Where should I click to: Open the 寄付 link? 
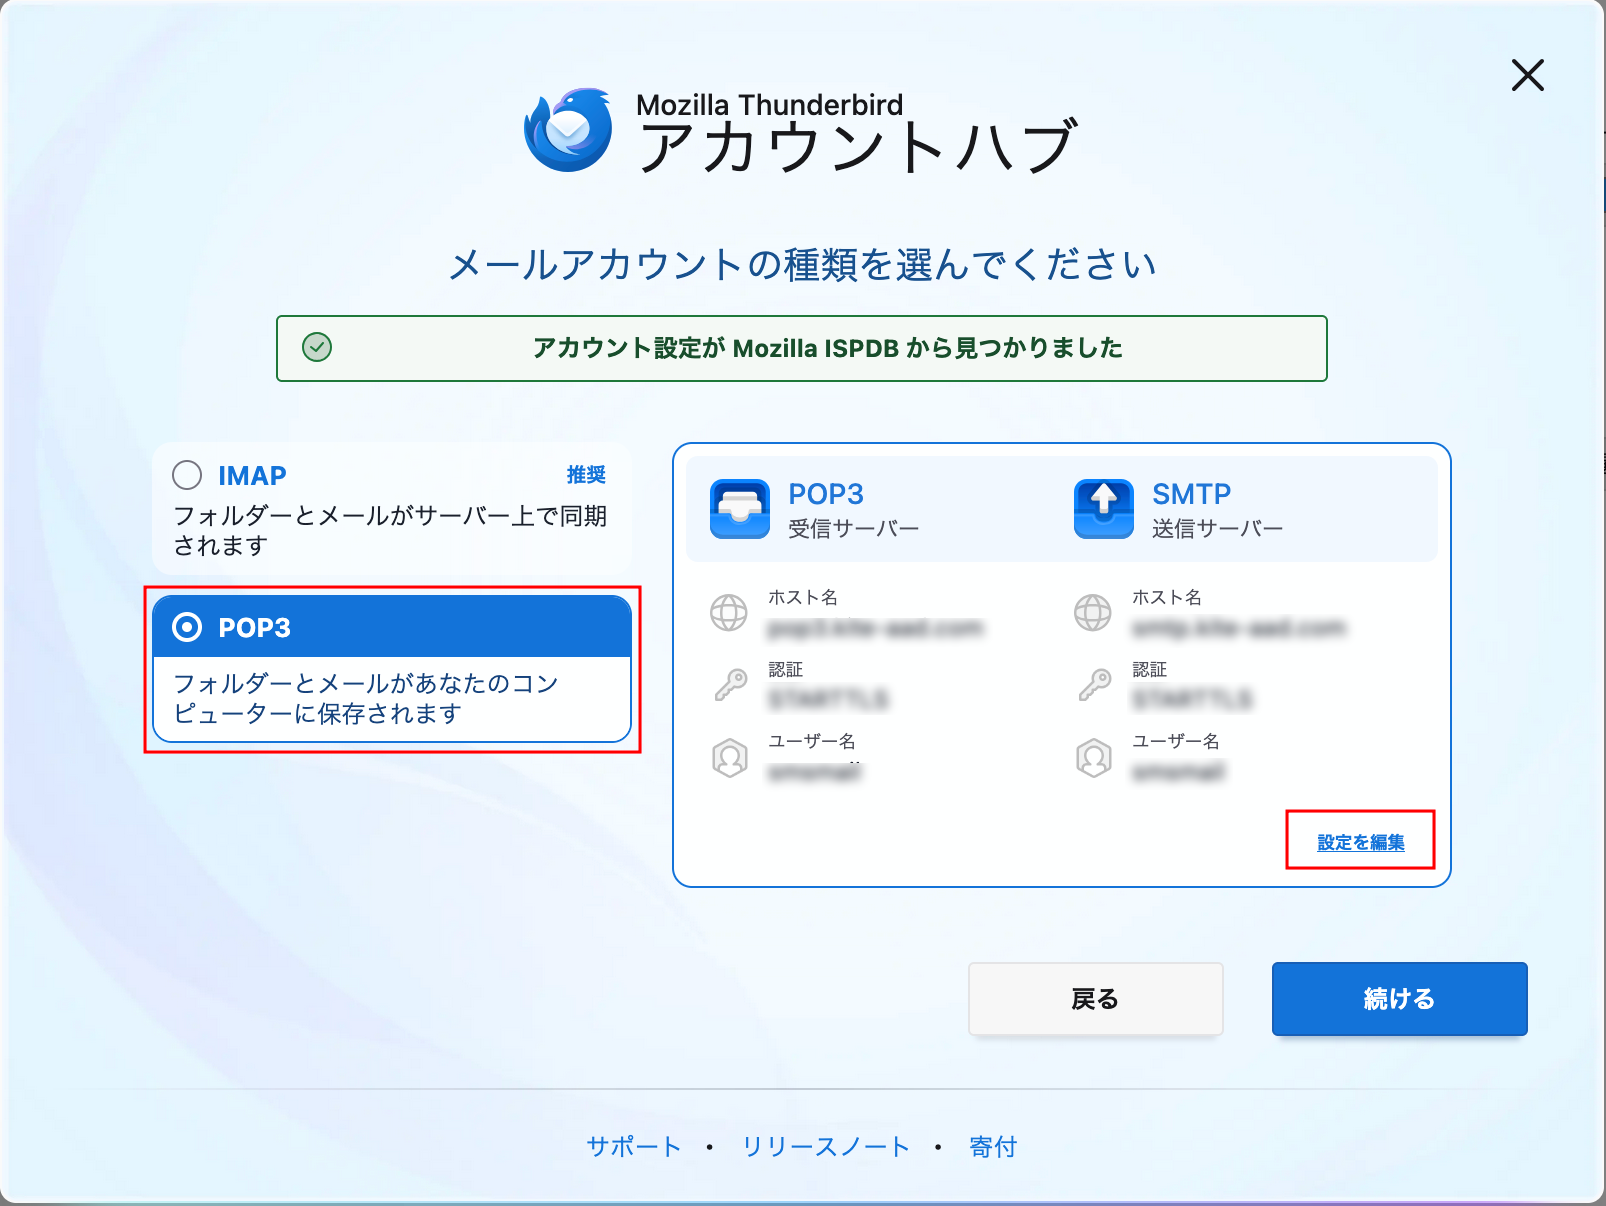pyautogui.click(x=993, y=1146)
